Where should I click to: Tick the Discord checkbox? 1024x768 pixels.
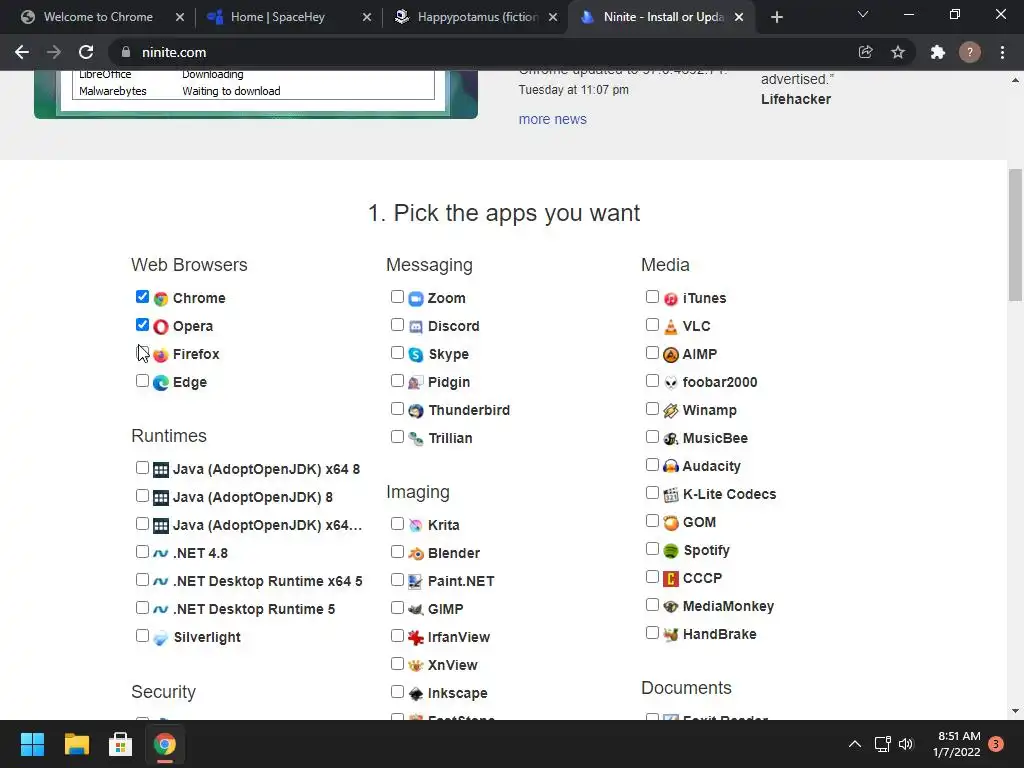pos(397,325)
